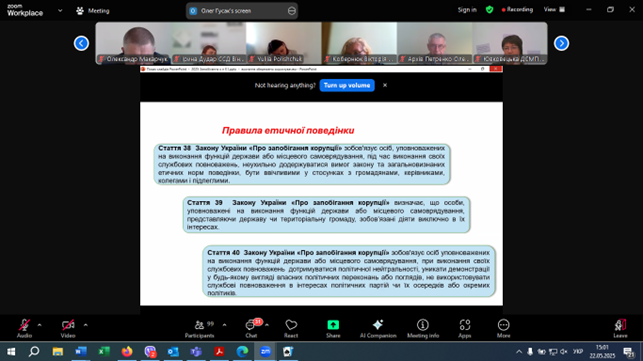The image size is (643, 361).
Task: Open the React emoji menu
Action: pos(291,329)
